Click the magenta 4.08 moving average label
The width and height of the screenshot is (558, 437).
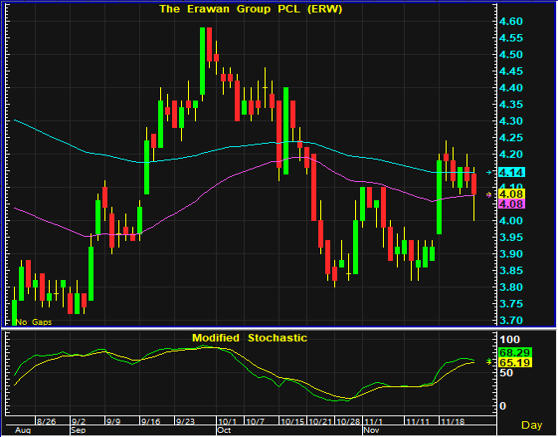511,204
